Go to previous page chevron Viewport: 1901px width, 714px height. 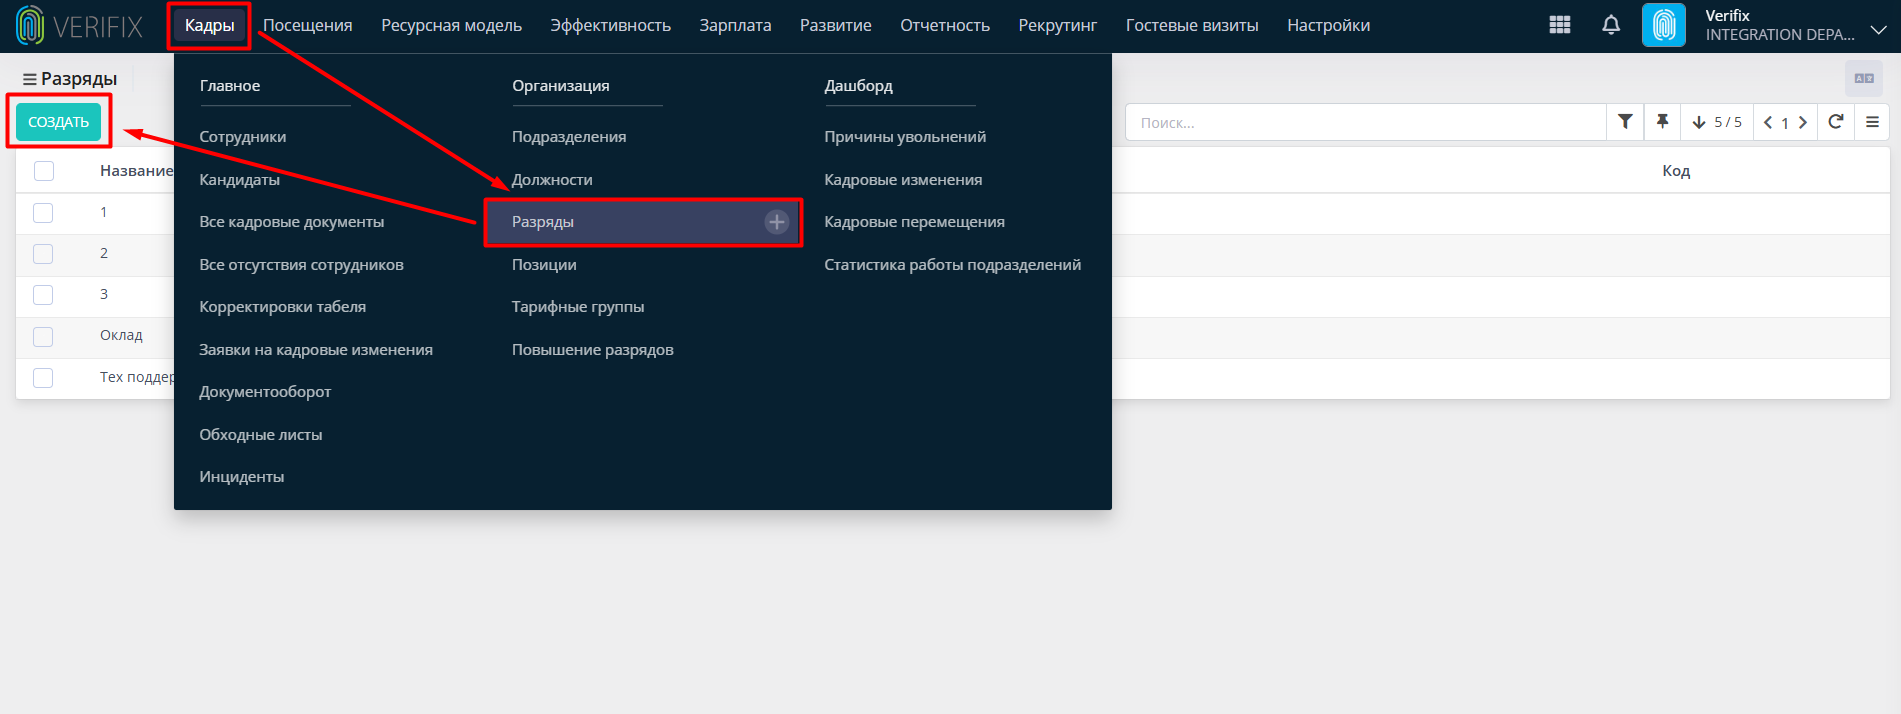click(x=1768, y=122)
